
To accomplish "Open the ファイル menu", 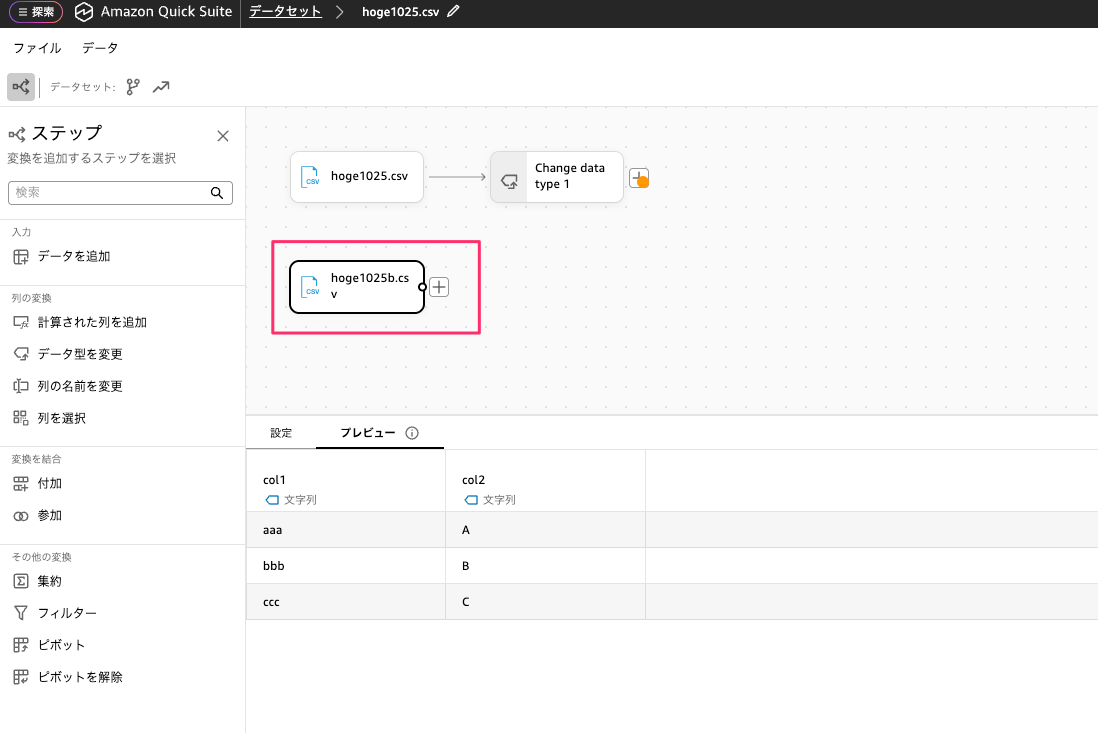I will coord(37,48).
